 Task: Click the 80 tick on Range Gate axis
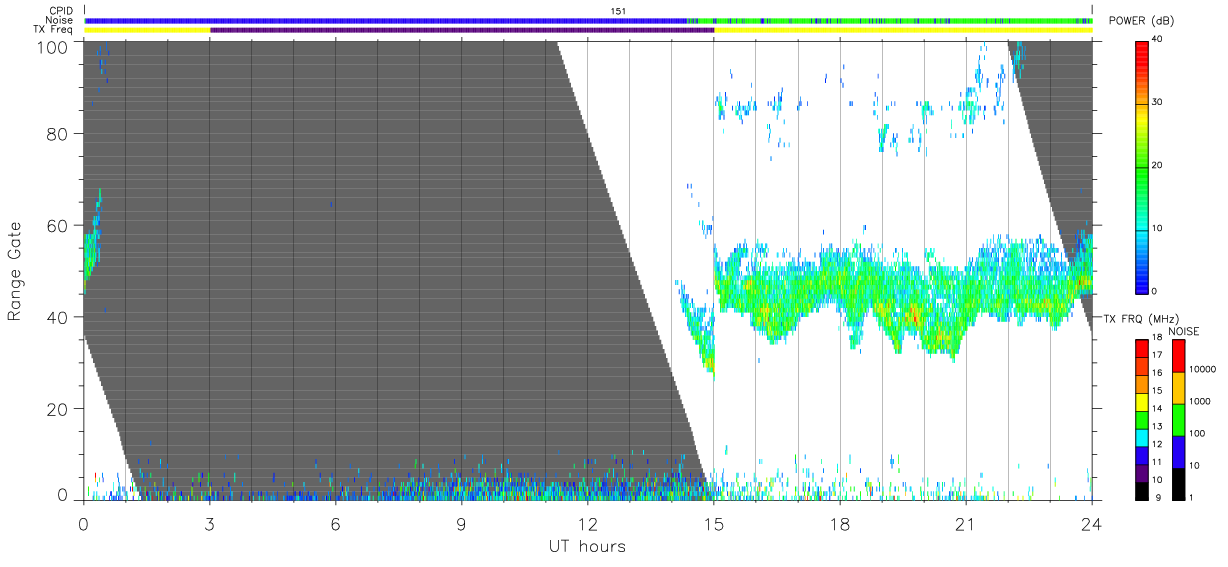[x=59, y=133]
